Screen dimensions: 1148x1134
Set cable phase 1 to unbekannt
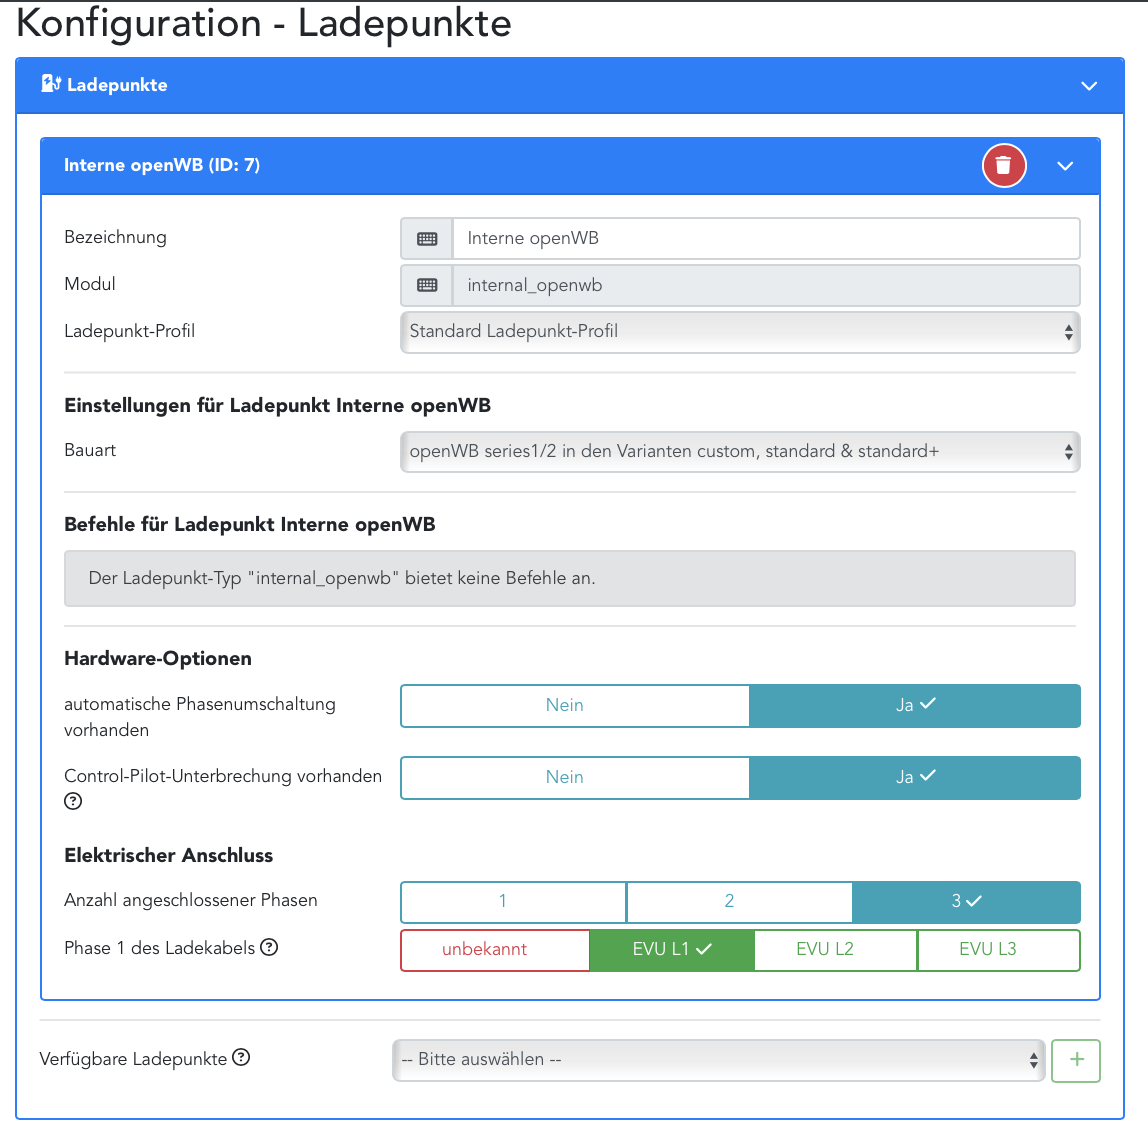point(495,950)
